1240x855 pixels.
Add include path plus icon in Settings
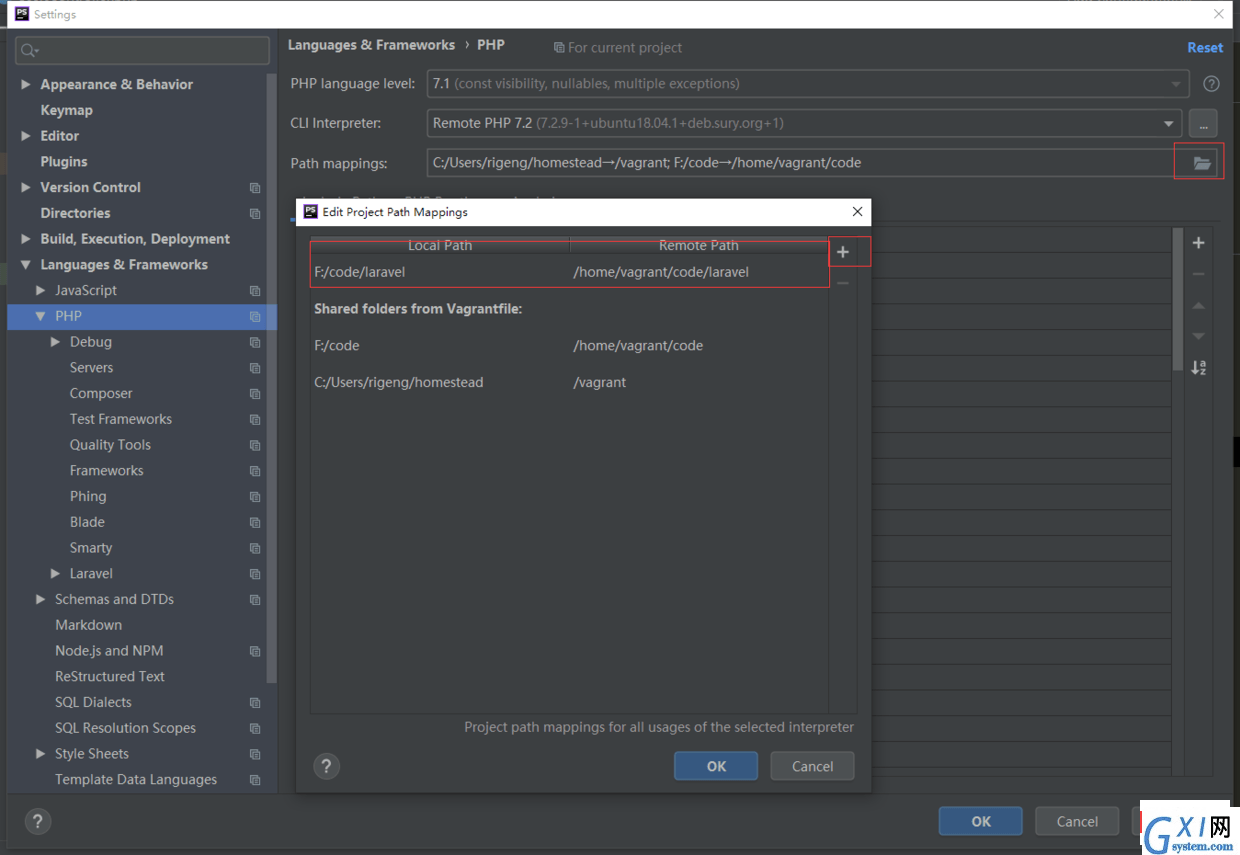click(1198, 243)
